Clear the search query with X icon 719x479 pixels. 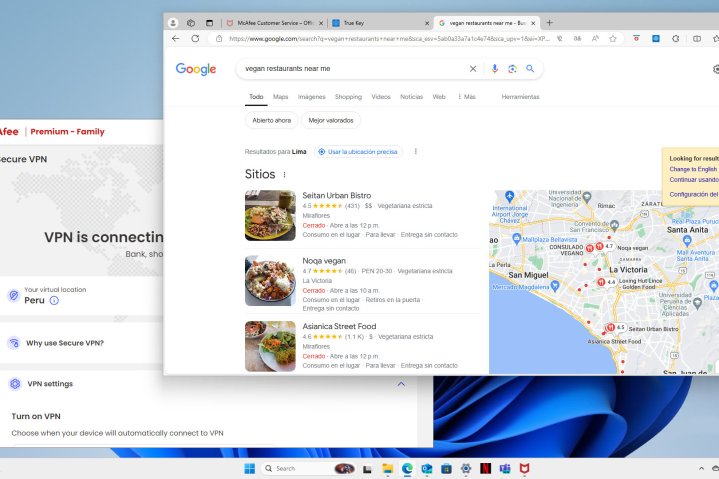point(473,69)
